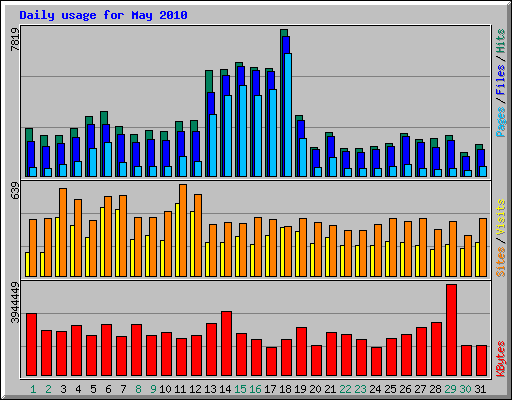Select day 20 on the x-axis

(x=315, y=389)
